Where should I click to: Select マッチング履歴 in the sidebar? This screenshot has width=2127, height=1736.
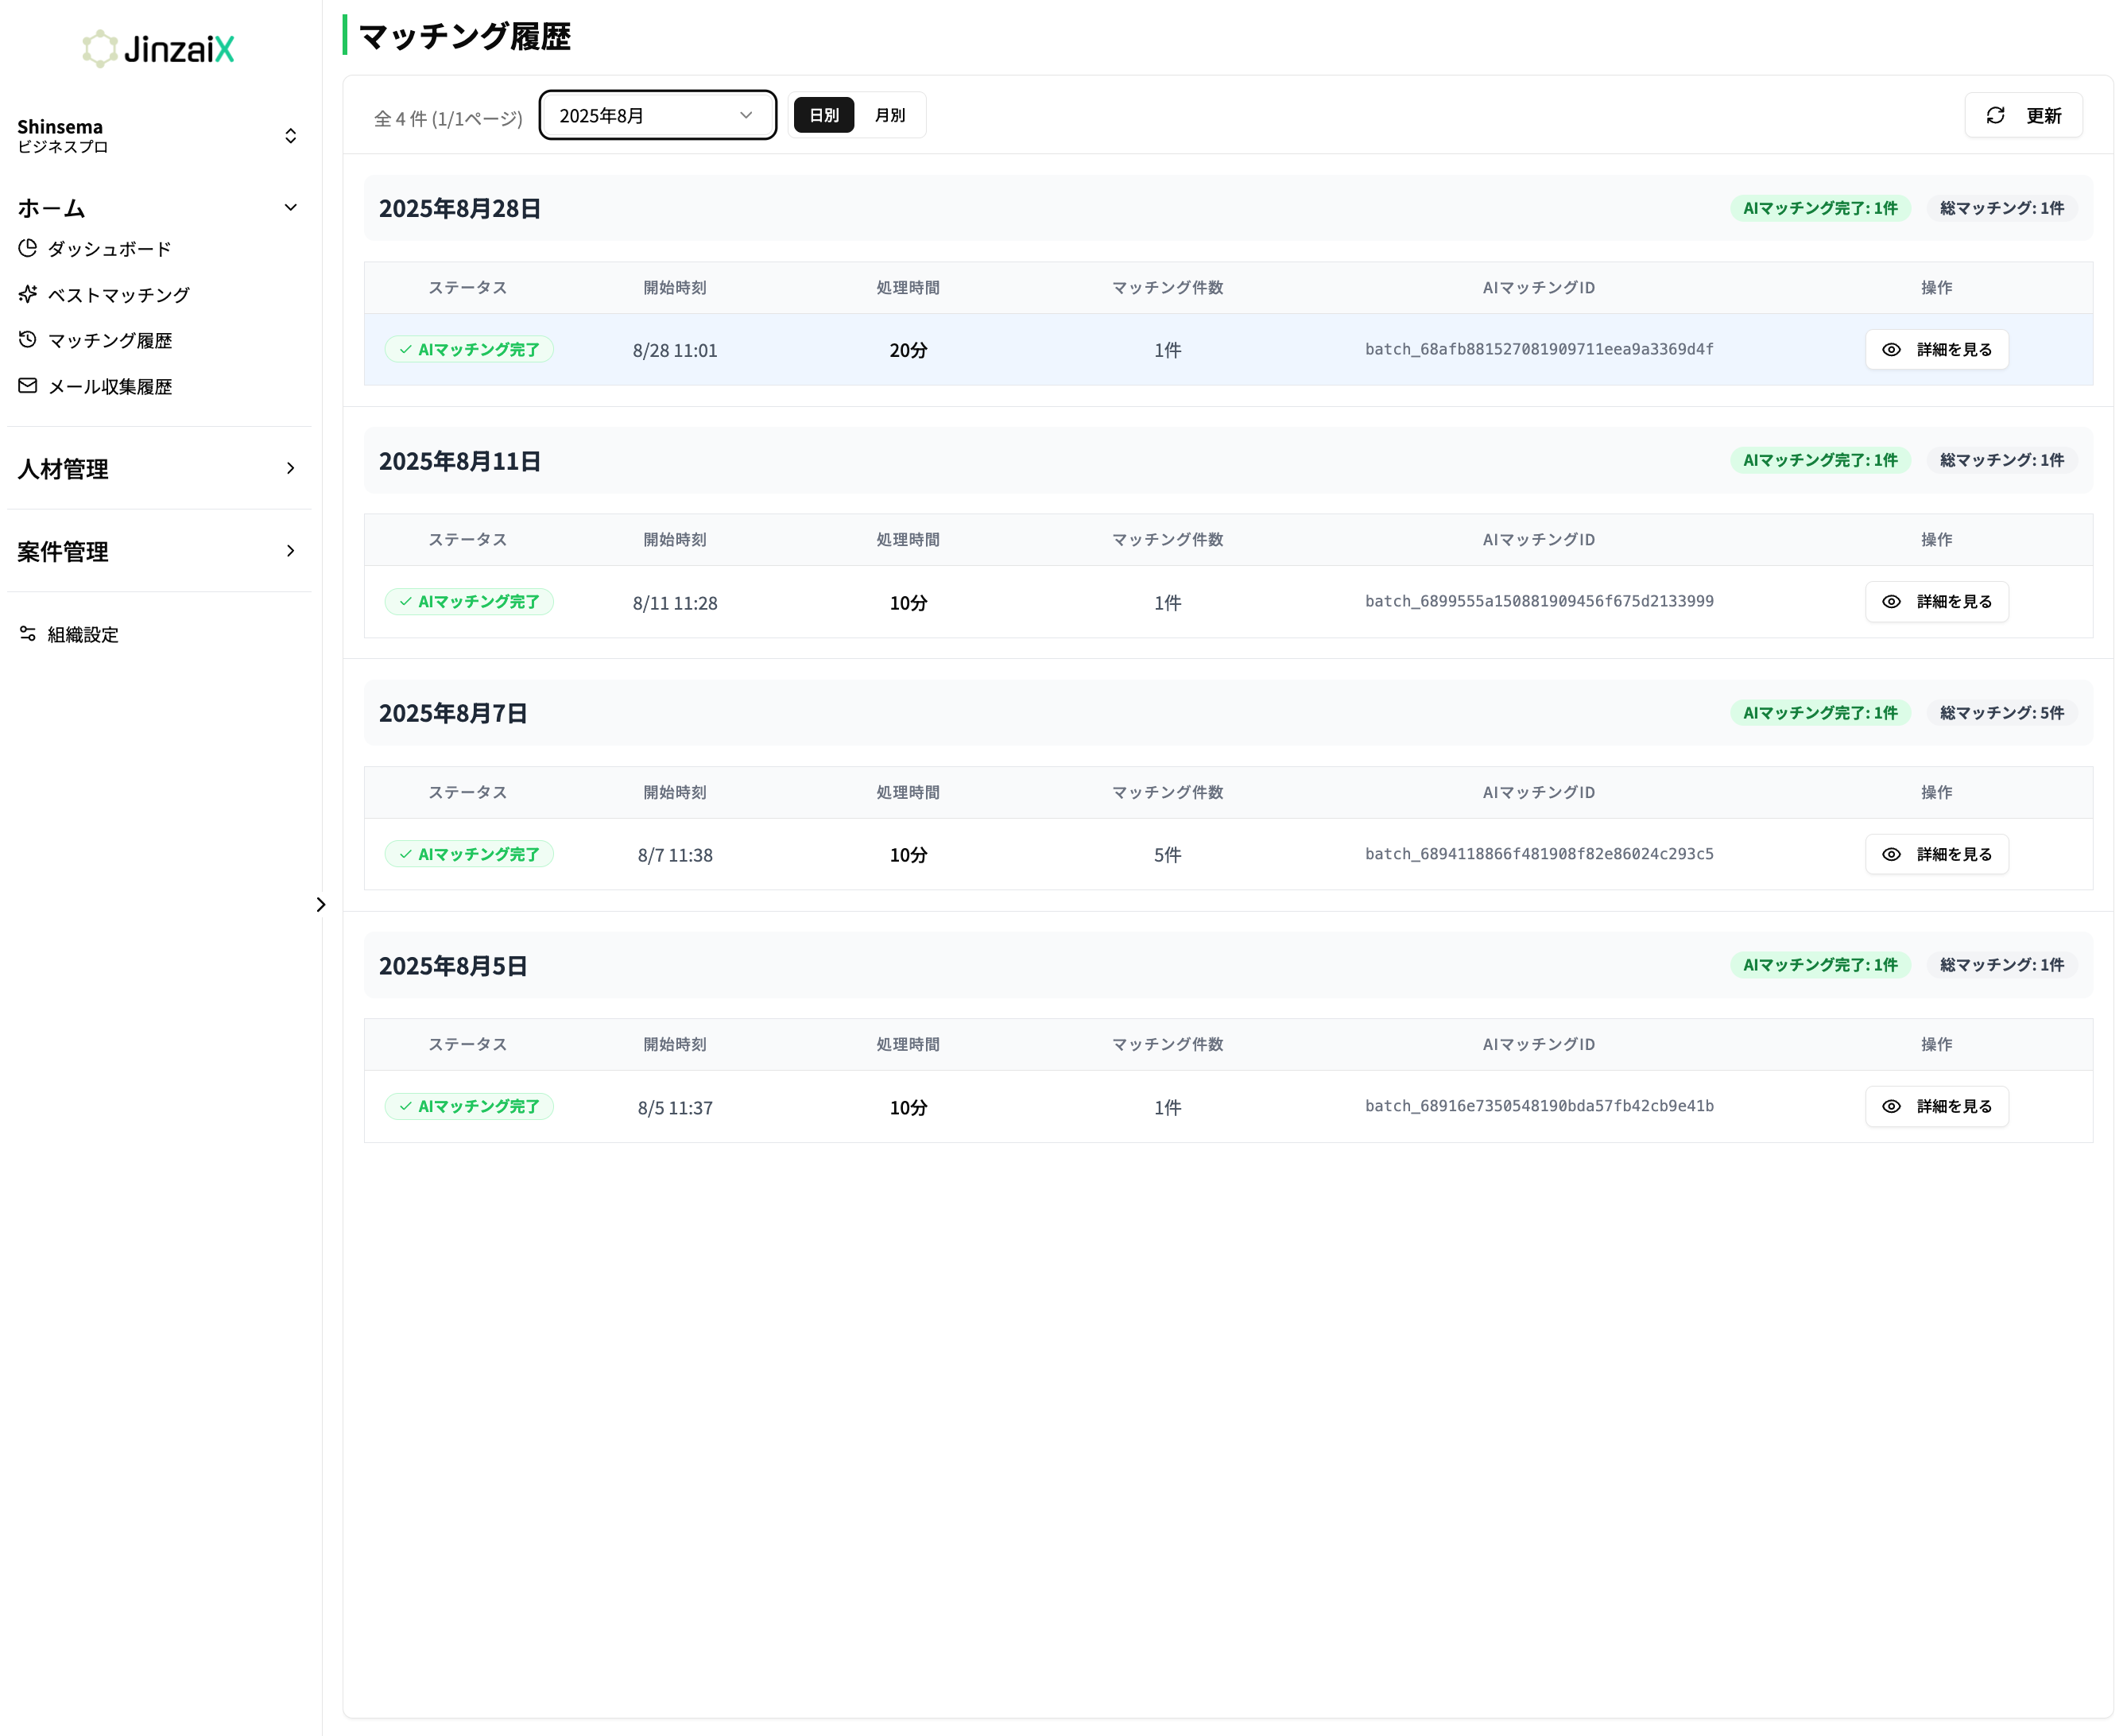[109, 341]
